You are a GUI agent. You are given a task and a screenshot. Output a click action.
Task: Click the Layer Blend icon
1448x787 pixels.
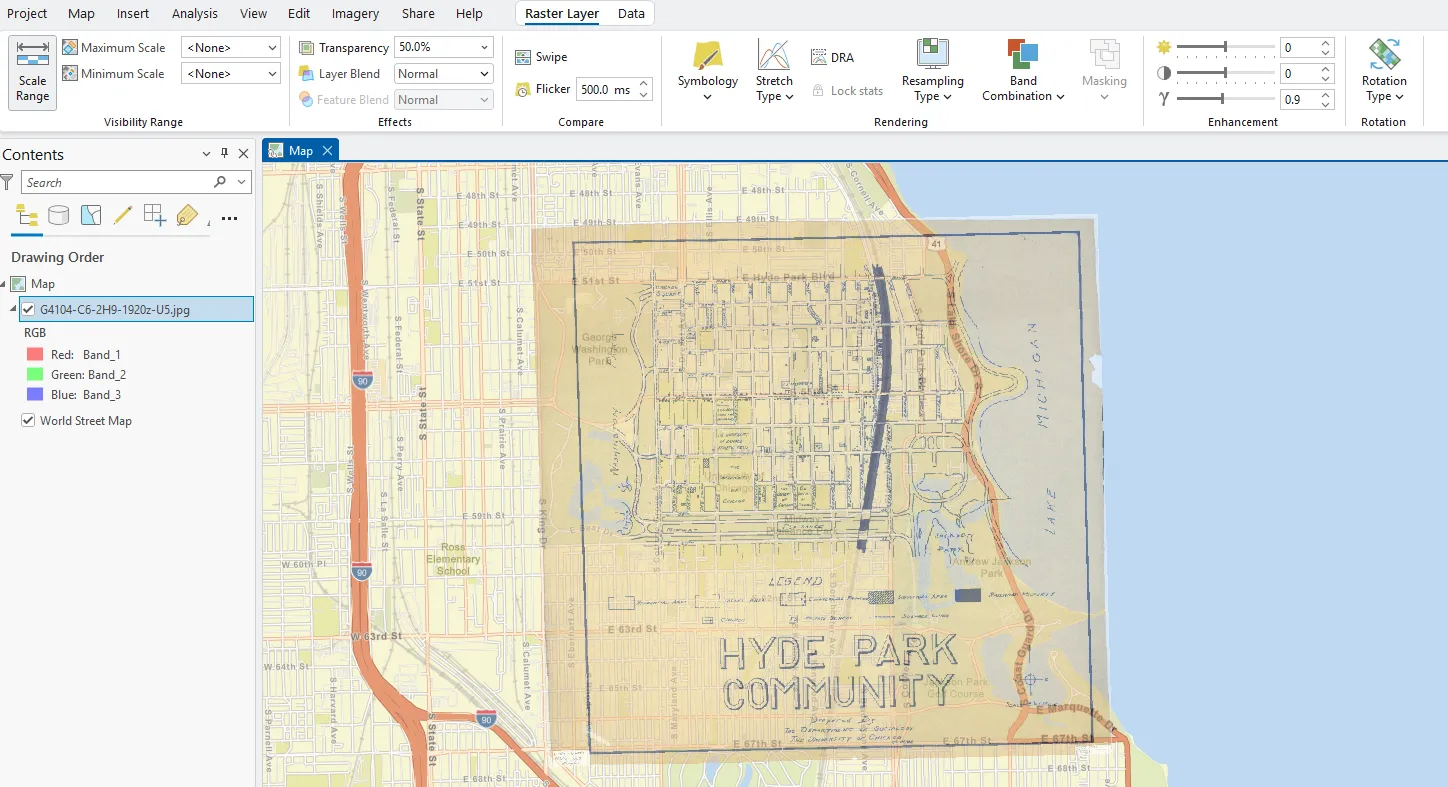coord(307,73)
